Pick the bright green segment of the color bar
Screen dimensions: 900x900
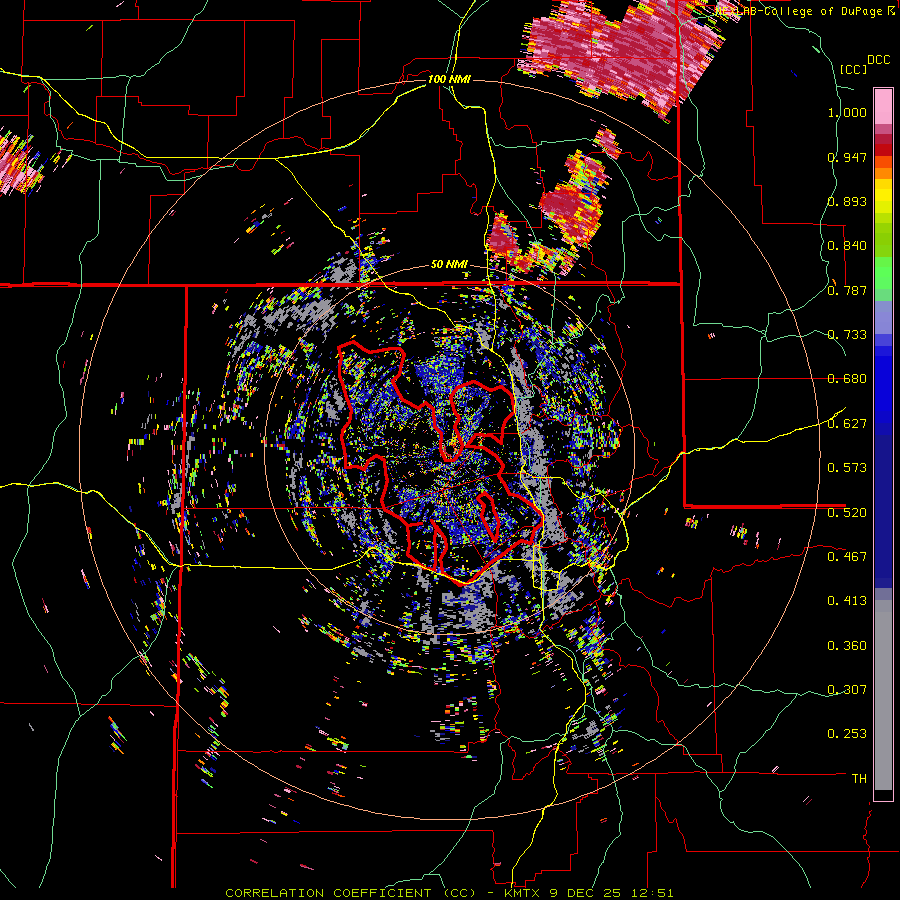pos(883,274)
